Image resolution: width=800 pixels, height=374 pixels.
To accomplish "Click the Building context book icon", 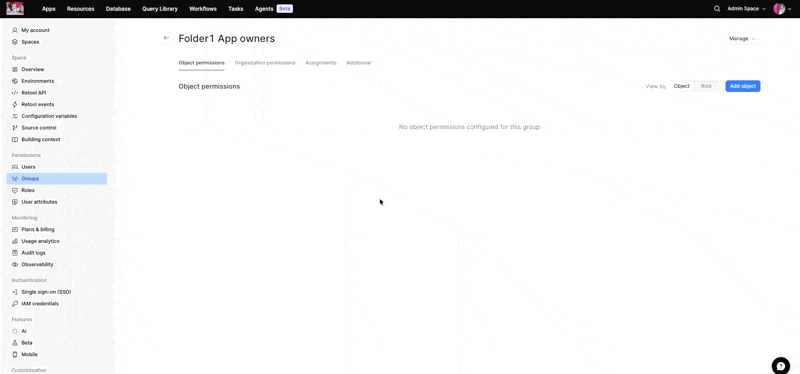I will (15, 139).
